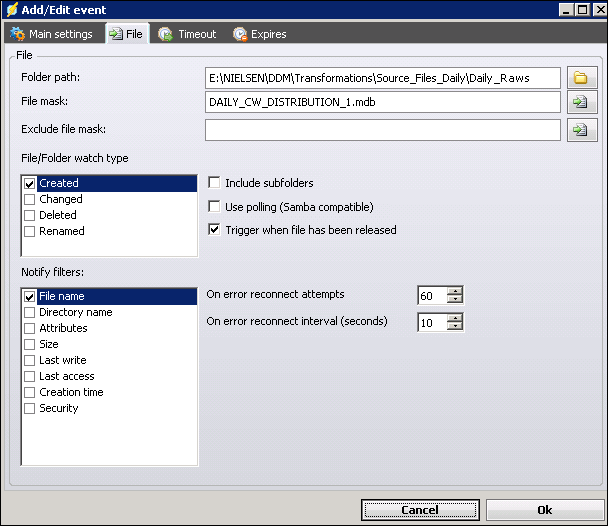The image size is (608, 526).
Task: Click the Main settings gear icon
Action: pyautogui.click(x=17, y=34)
